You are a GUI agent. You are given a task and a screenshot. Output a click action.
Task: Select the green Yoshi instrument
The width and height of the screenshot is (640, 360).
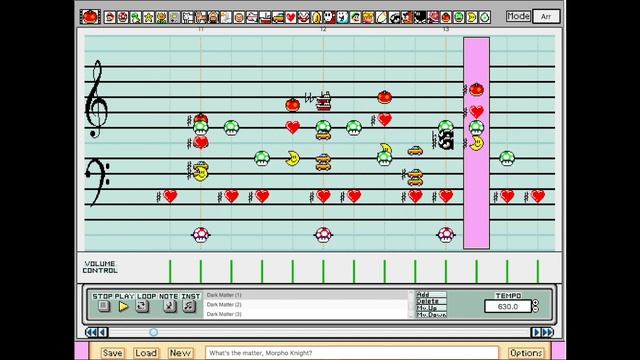(136, 17)
